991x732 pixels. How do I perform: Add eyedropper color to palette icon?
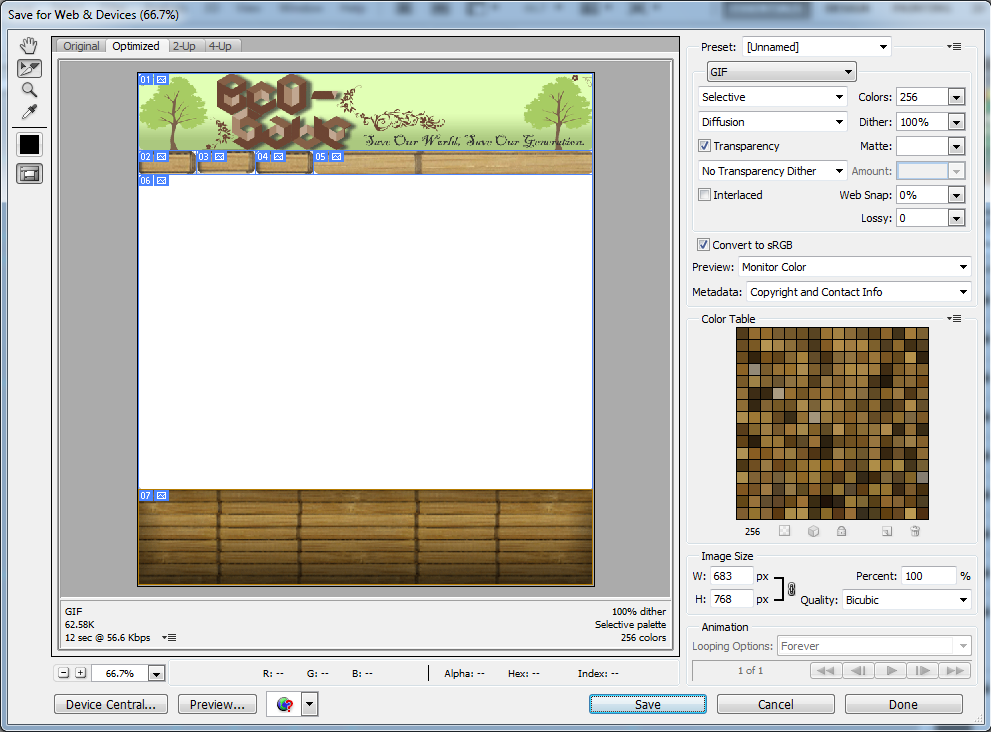click(x=887, y=531)
